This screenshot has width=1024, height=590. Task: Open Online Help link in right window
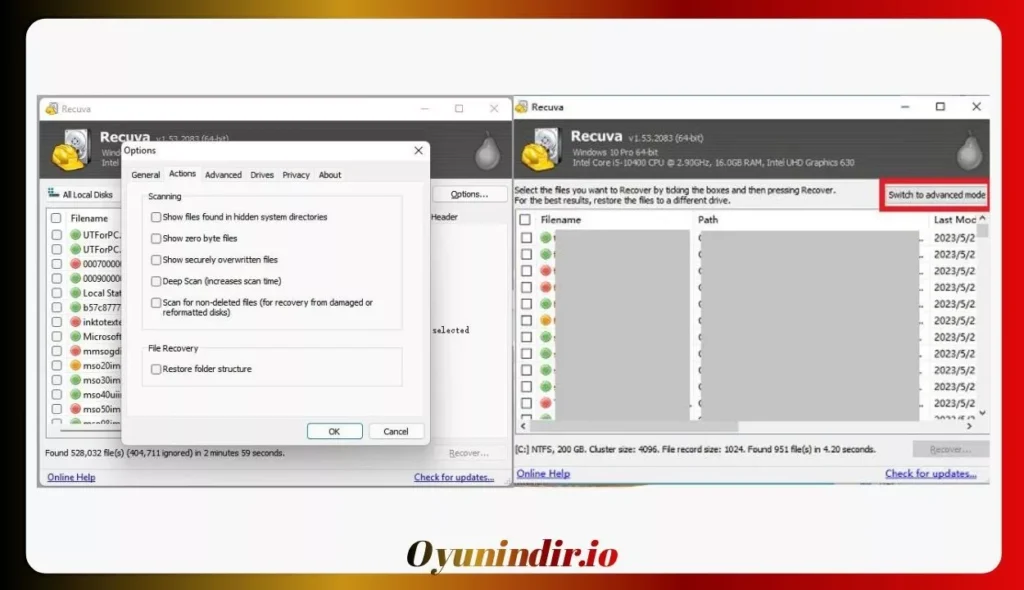(543, 474)
